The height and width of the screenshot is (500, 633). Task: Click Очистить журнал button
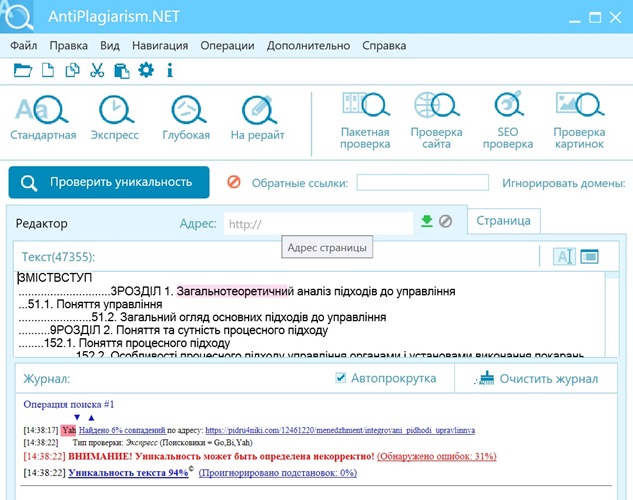pyautogui.click(x=536, y=379)
